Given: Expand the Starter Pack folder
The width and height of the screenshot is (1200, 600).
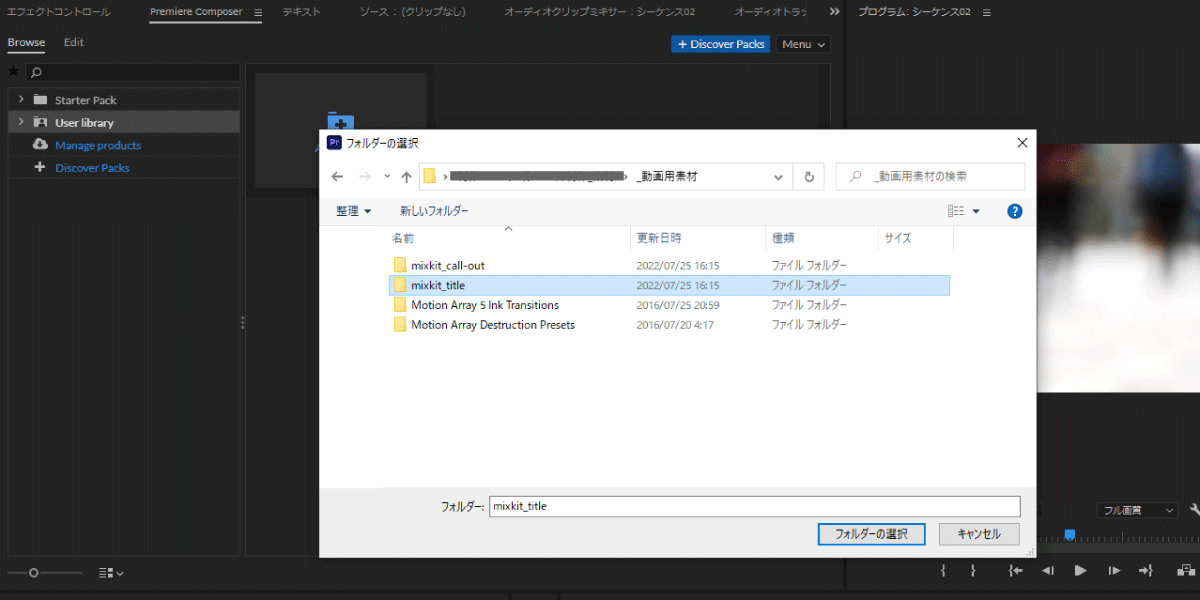Looking at the screenshot, I should pos(20,100).
